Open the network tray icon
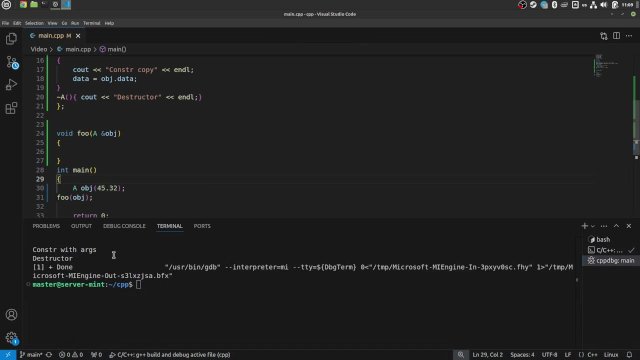640x360 pixels. coord(593,5)
